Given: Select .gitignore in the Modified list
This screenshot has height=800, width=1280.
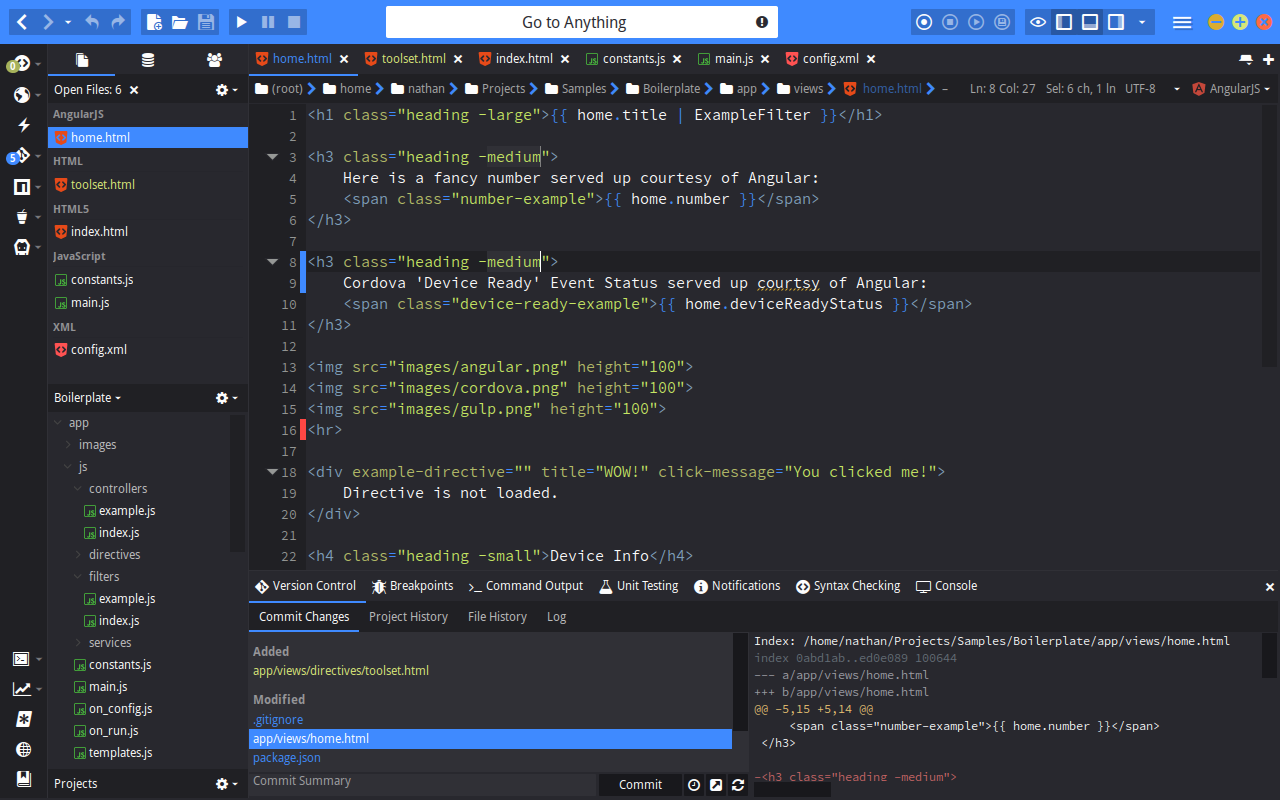Looking at the screenshot, I should pos(278,720).
